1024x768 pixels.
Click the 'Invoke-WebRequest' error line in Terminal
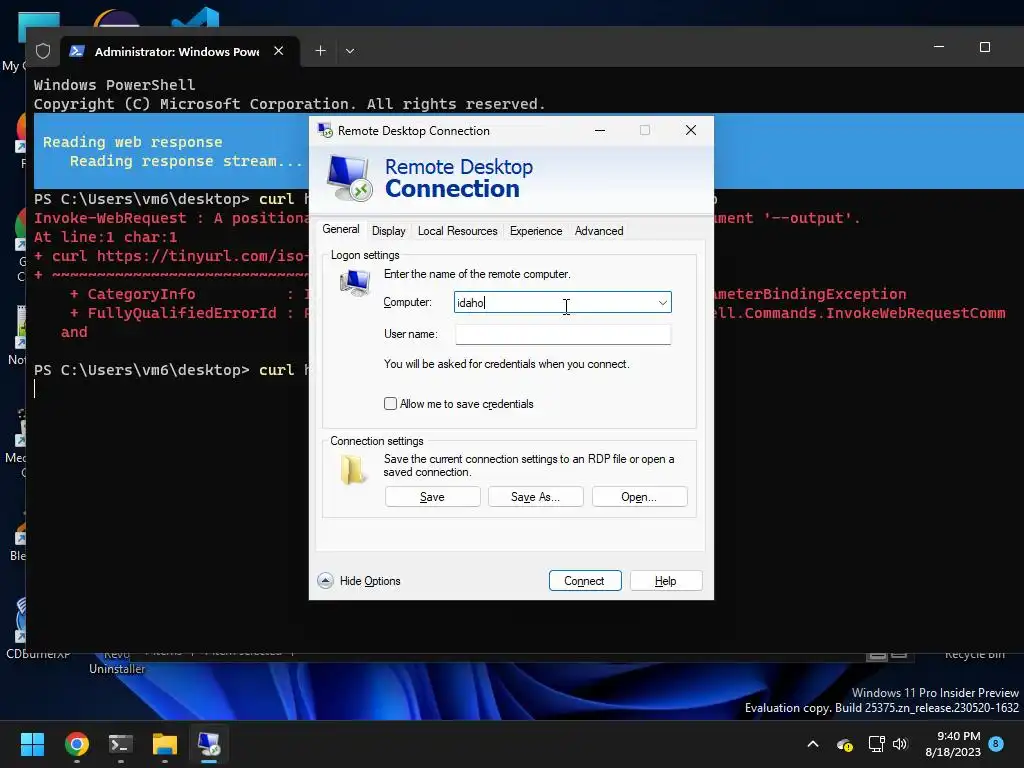pyautogui.click(x=171, y=218)
